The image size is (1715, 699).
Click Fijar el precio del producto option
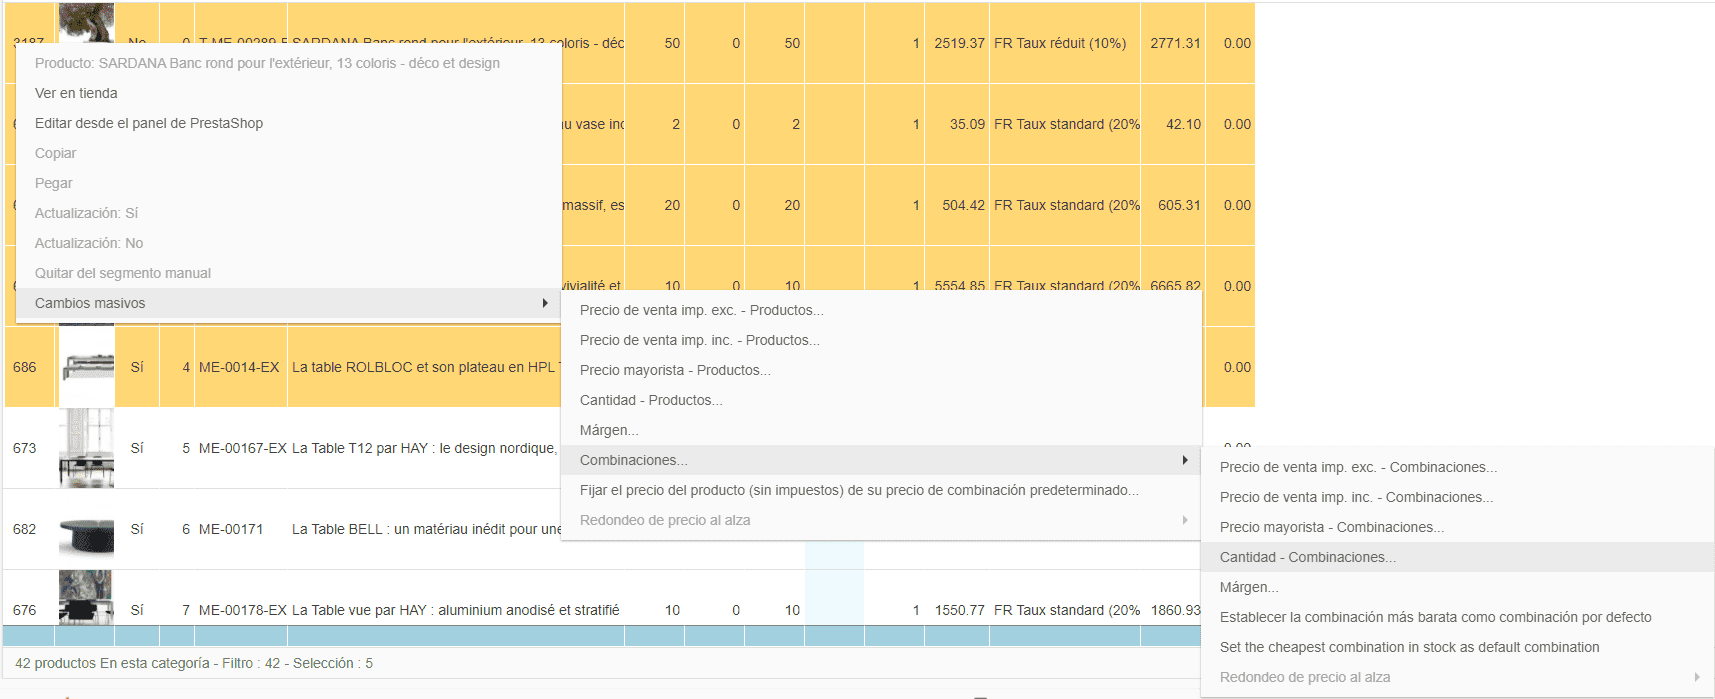(858, 490)
